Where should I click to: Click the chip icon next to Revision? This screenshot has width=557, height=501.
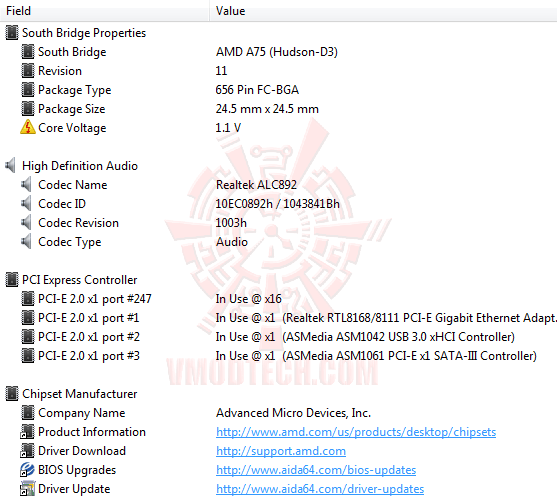click(28, 71)
